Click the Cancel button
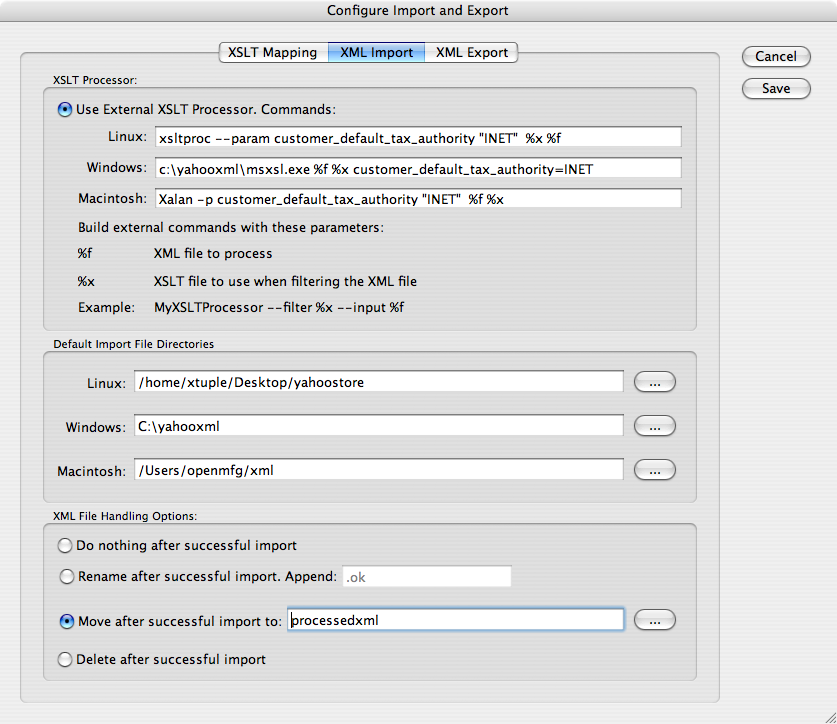Image resolution: width=837 pixels, height=724 pixels. (776, 57)
